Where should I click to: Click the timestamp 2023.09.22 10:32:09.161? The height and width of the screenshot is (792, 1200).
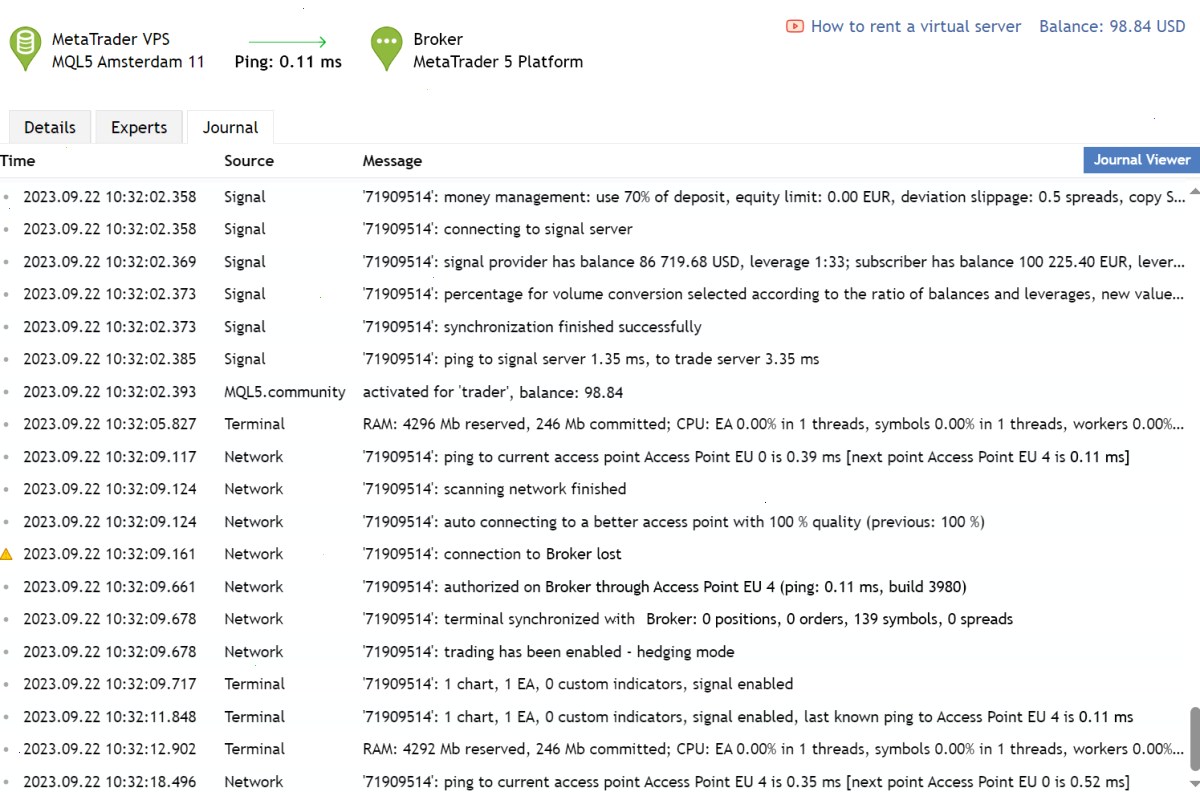pyautogui.click(x=110, y=554)
